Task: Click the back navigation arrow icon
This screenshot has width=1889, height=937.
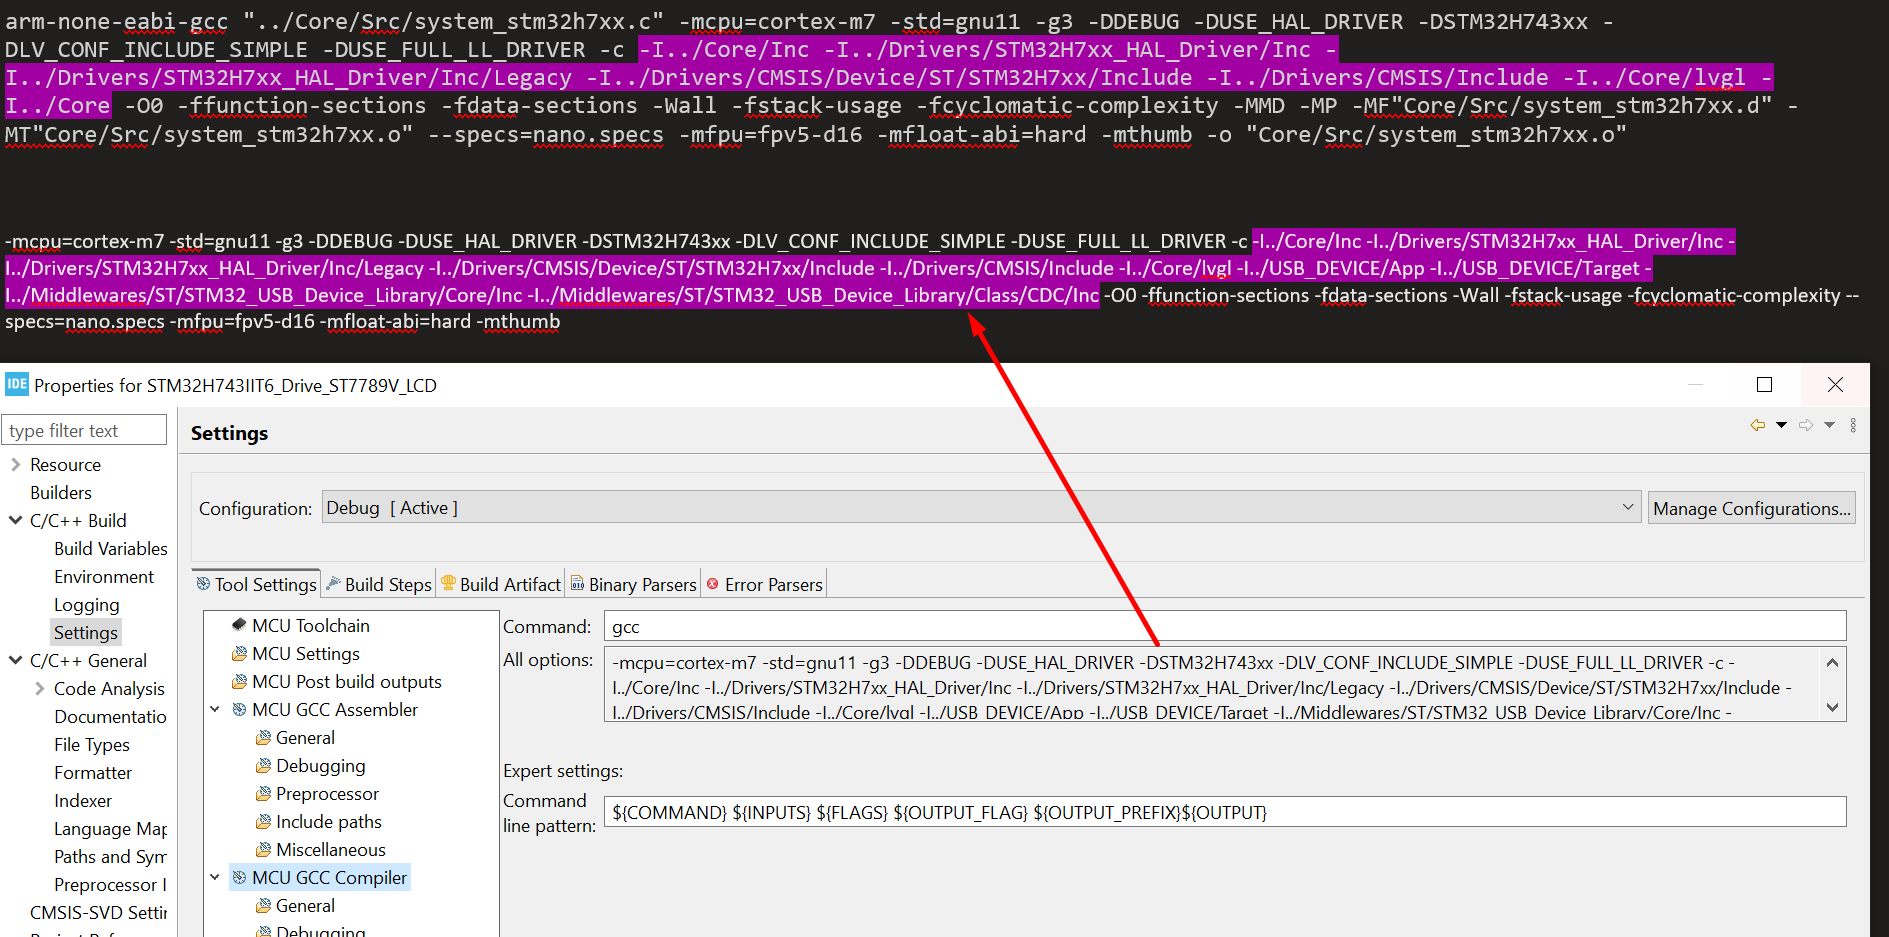Action: (1757, 425)
